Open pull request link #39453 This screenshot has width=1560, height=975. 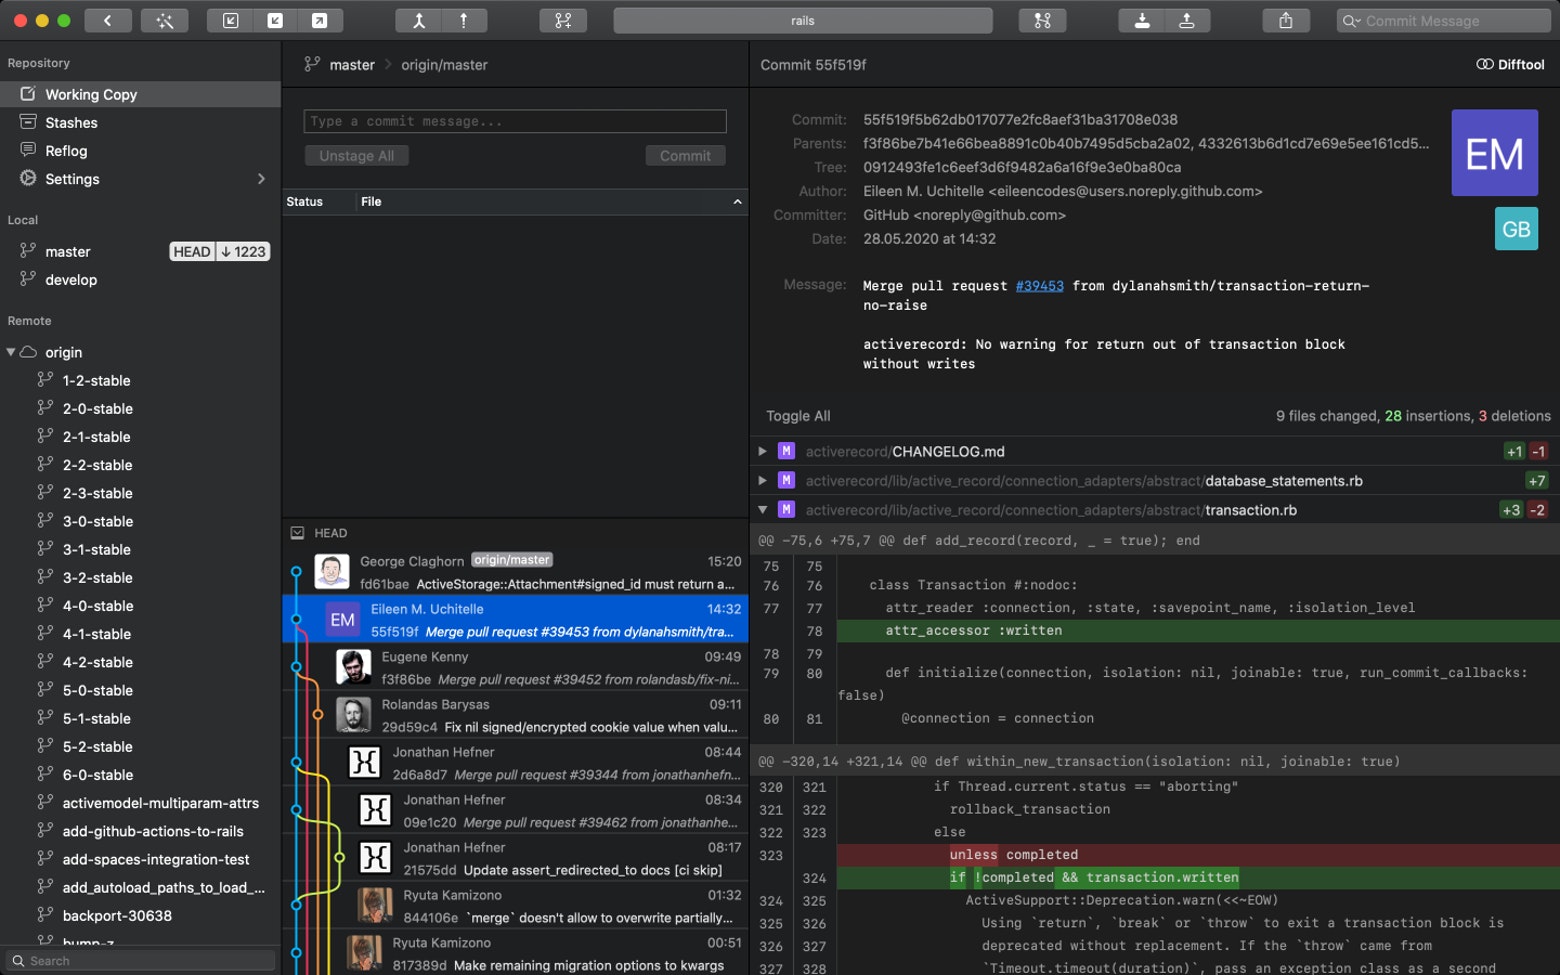1039,285
